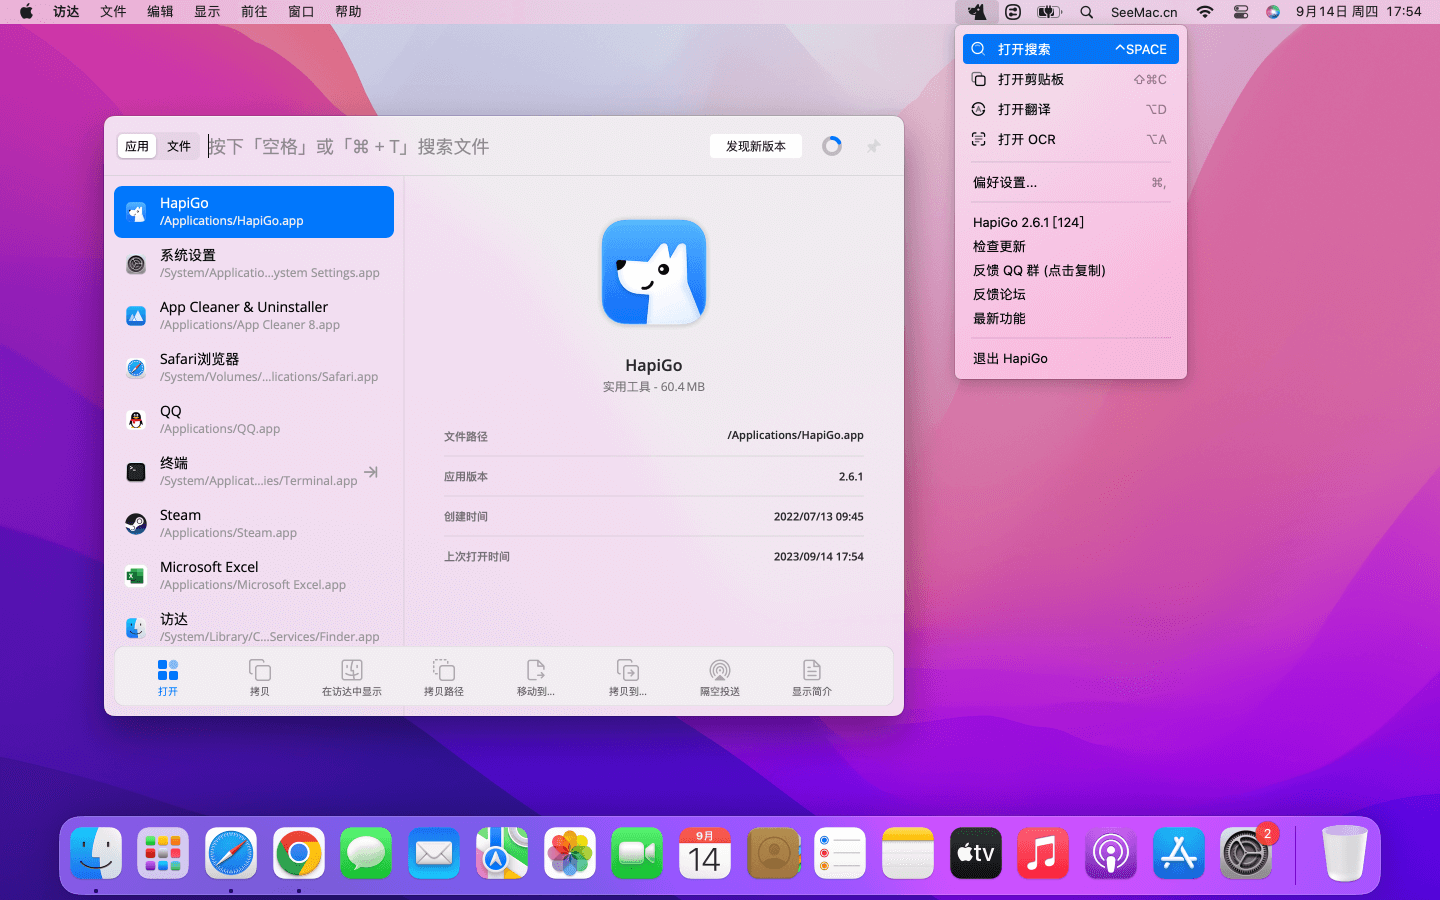Click the 打开 open icon in action bar
The image size is (1440, 900).
[x=168, y=671]
